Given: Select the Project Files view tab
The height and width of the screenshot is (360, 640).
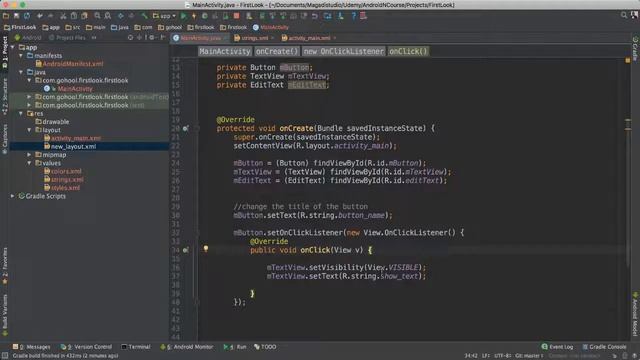Looking at the screenshot, I should click(x=67, y=38).
